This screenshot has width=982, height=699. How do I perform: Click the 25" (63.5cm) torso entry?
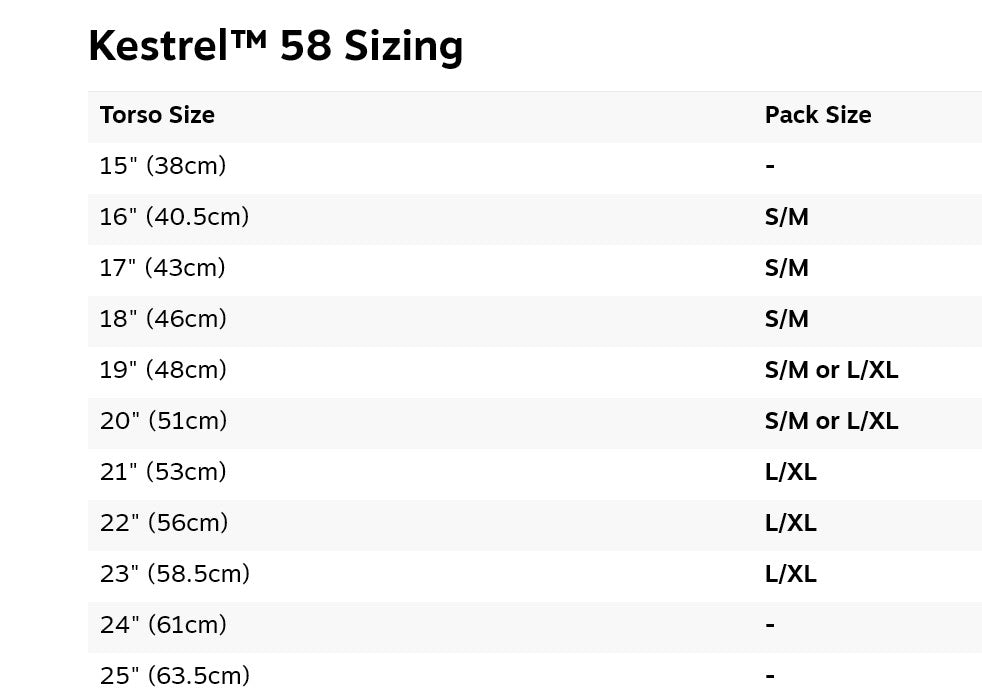pos(174,676)
